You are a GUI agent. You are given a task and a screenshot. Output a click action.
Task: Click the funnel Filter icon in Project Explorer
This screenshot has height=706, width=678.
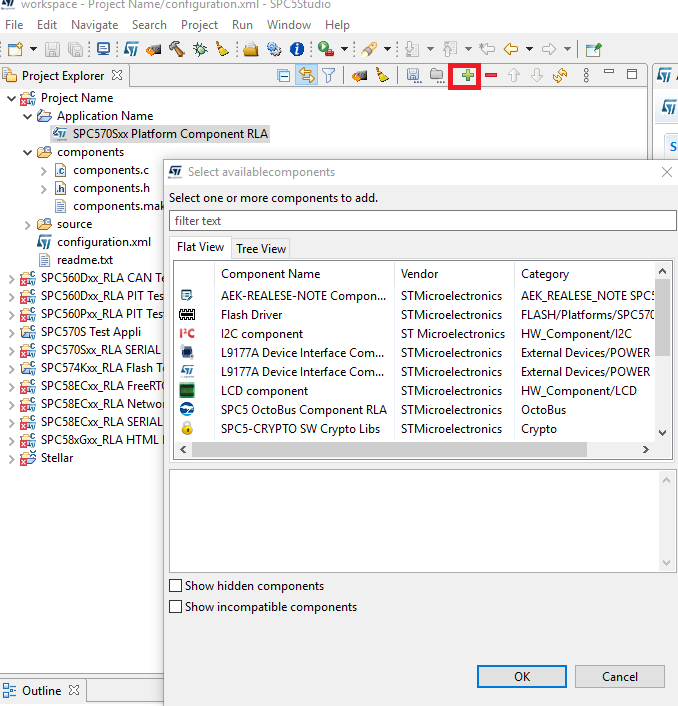click(329, 76)
